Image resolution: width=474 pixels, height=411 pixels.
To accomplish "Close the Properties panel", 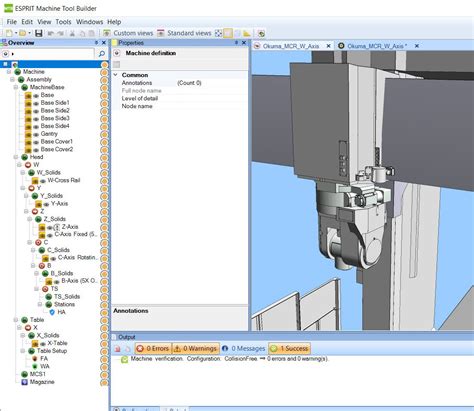I will (x=244, y=43).
